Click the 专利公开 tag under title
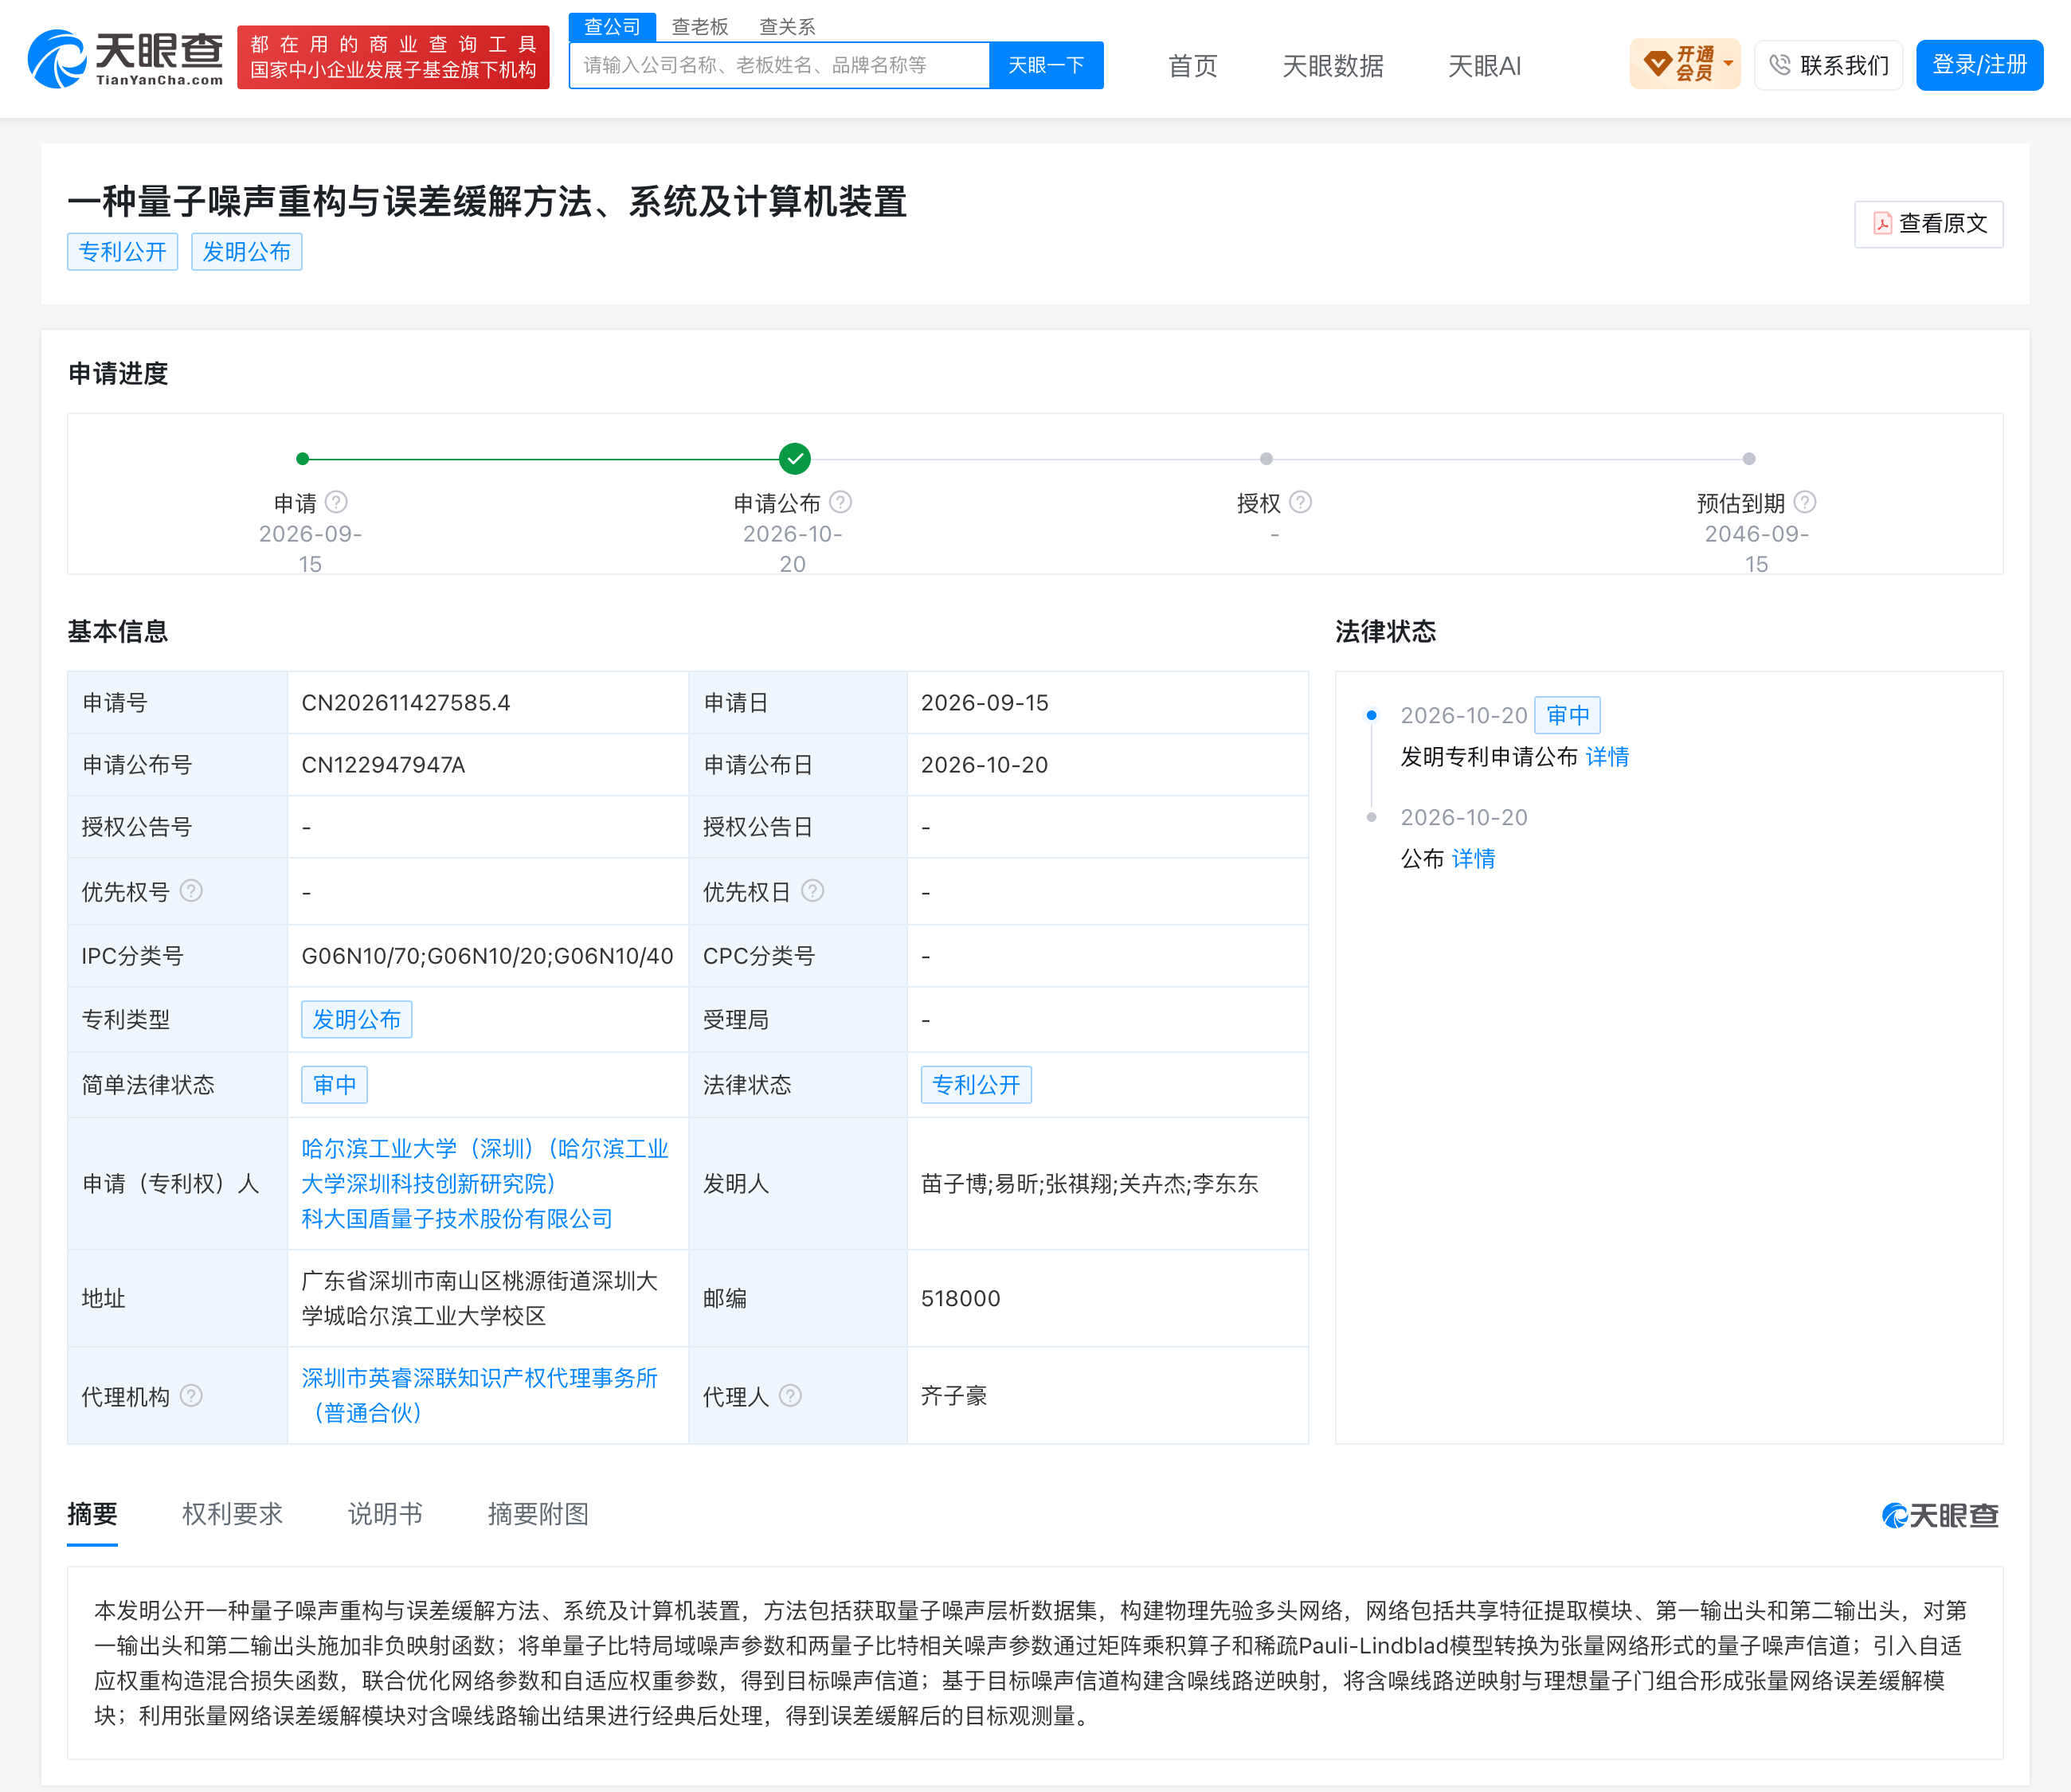 point(122,252)
